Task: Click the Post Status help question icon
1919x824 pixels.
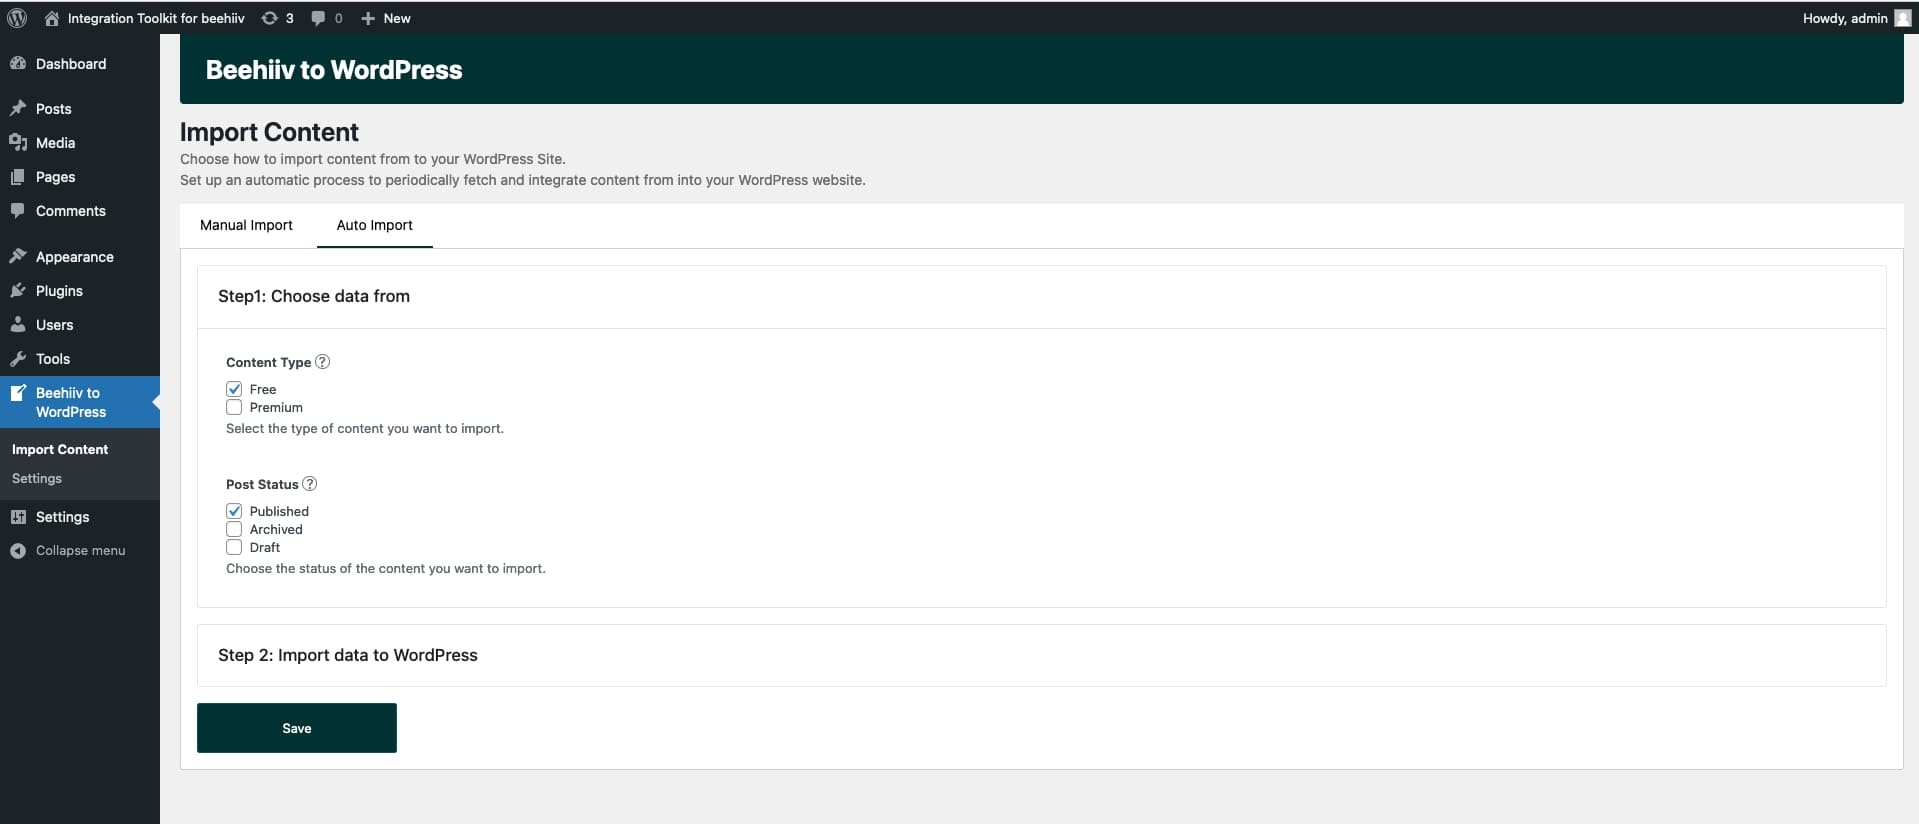Action: 310,484
